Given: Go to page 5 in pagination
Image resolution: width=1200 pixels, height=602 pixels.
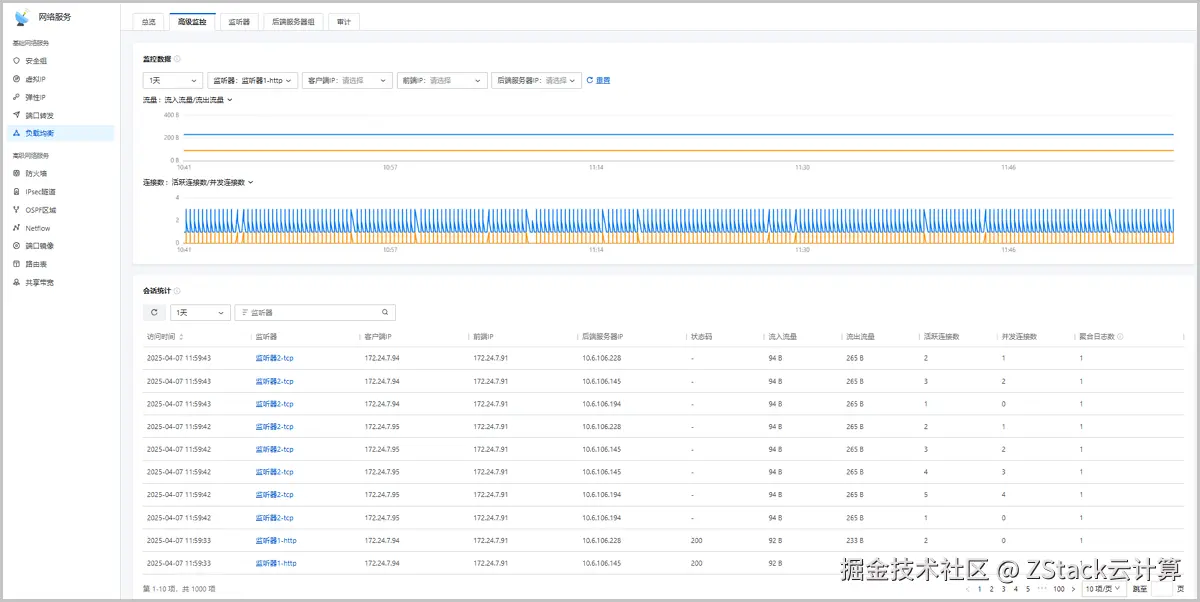Looking at the screenshot, I should click(x=1028, y=589).
